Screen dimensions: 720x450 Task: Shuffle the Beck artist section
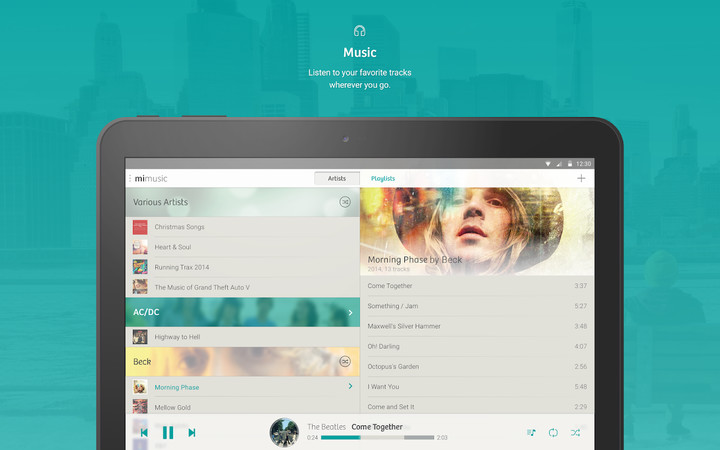345,361
